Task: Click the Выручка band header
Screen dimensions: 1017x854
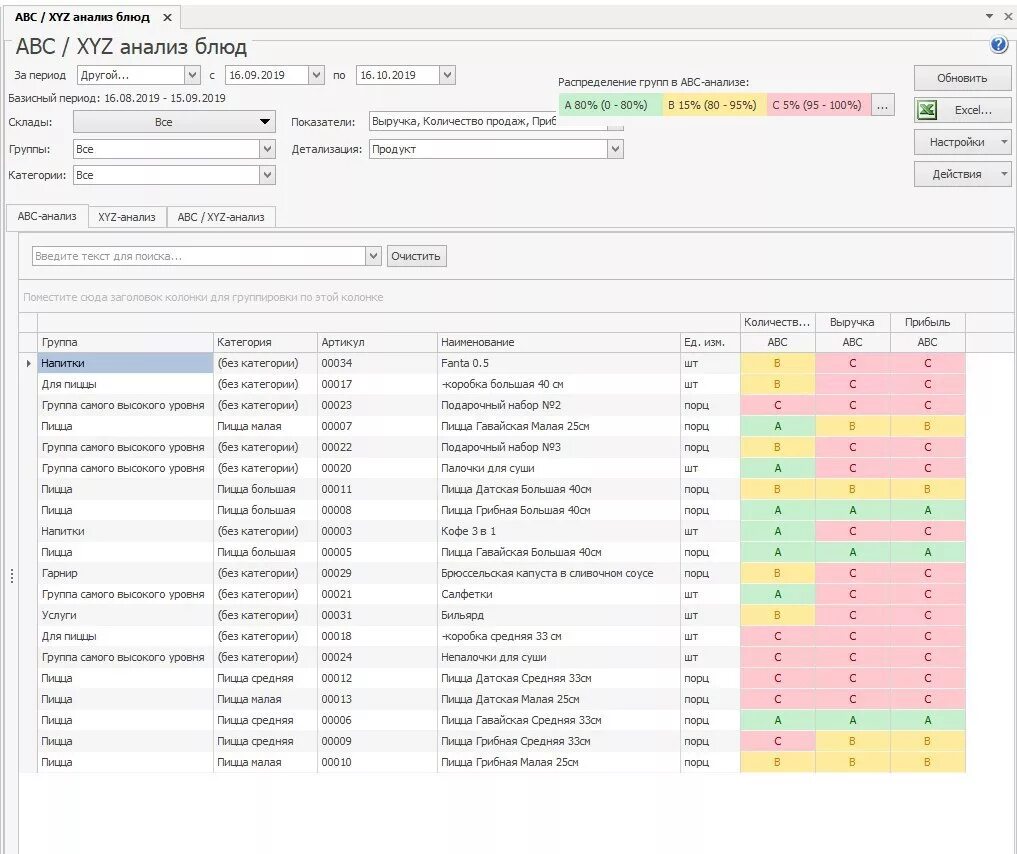Action: tap(852, 322)
